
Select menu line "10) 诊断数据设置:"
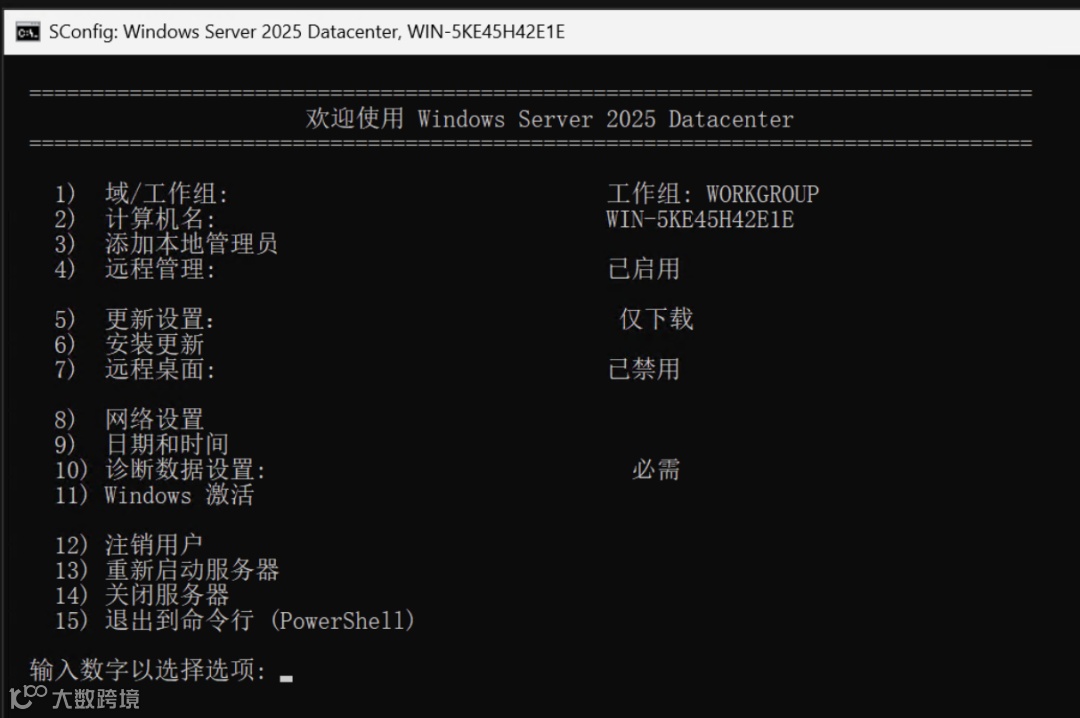[x=160, y=469]
